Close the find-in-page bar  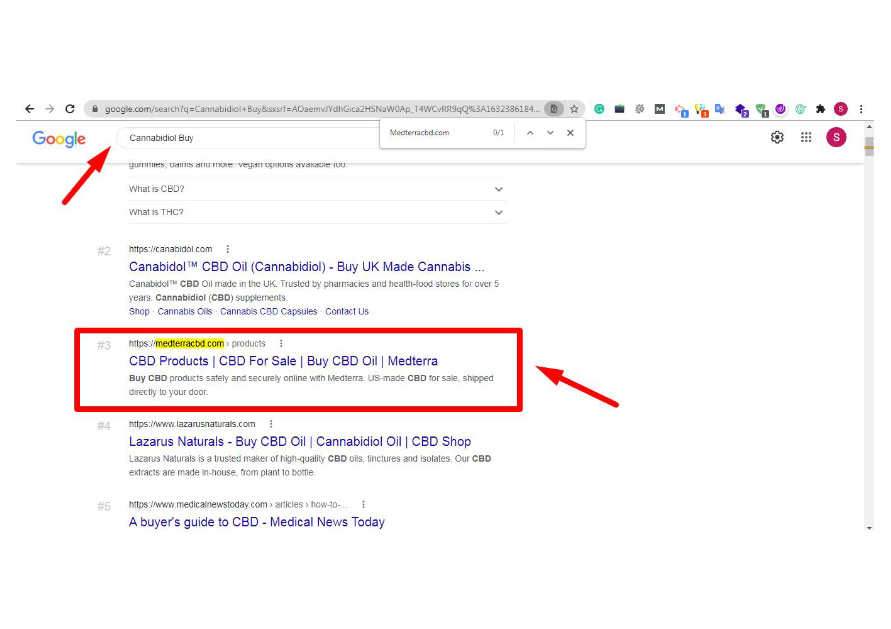tap(570, 132)
